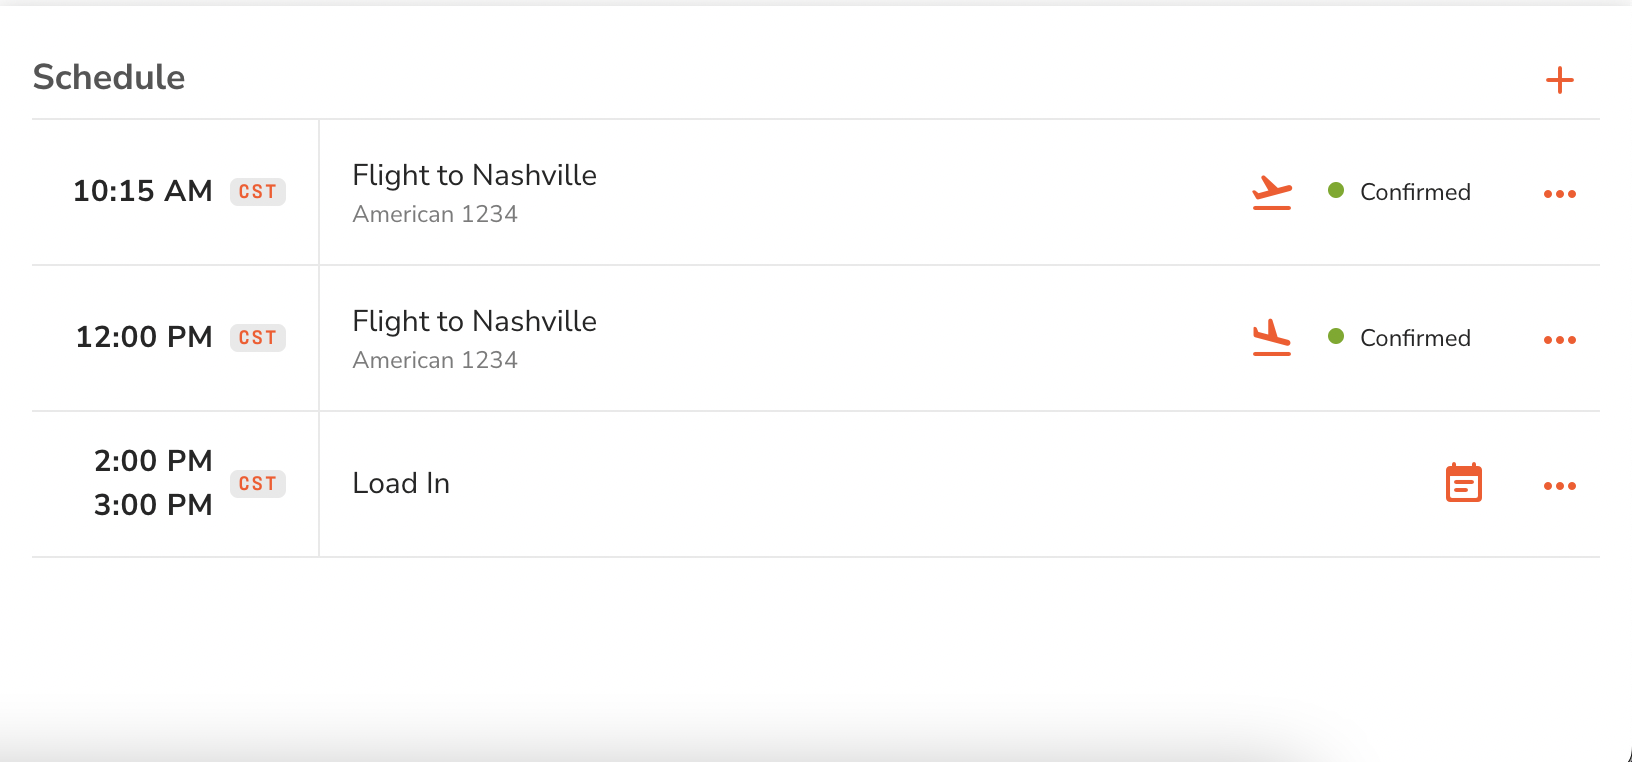Click the 3:00 PM end time
Viewport: 1632px width, 762px height.
pyautogui.click(x=153, y=505)
